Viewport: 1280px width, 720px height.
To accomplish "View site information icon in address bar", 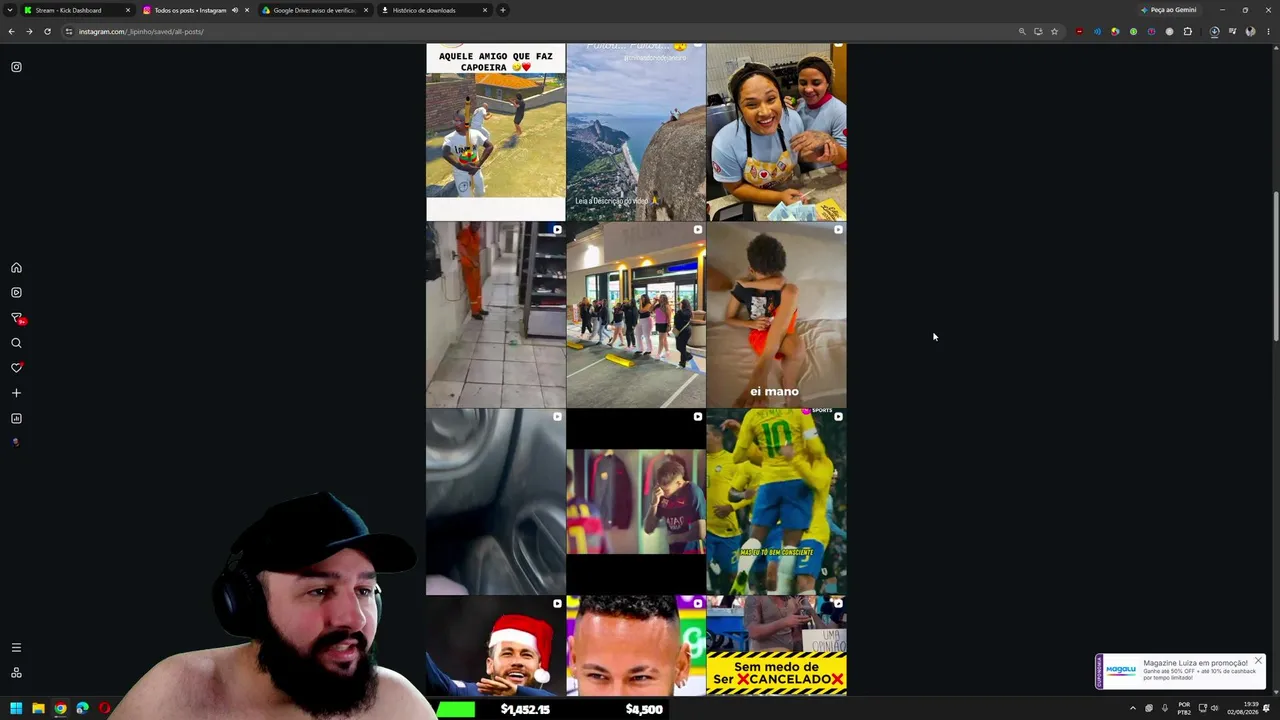I will coord(69,31).
